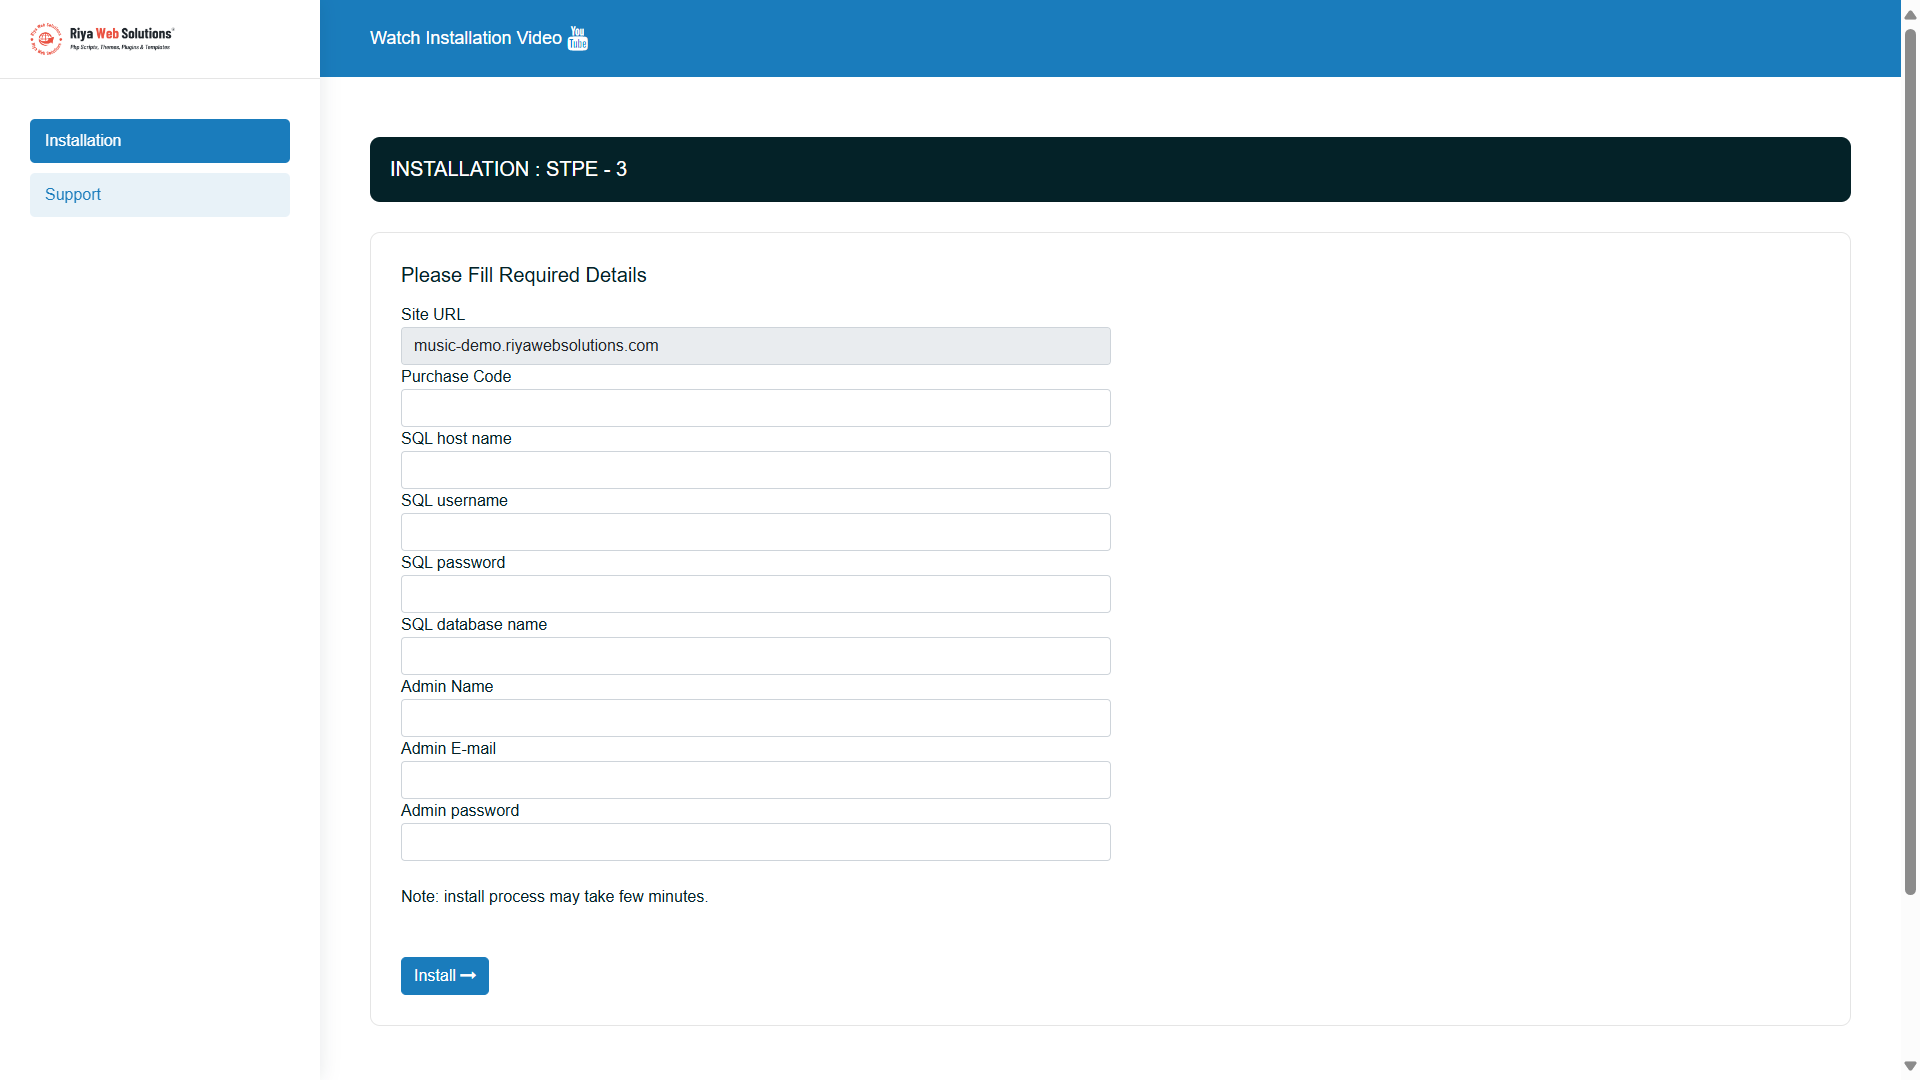This screenshot has height=1080, width=1920.
Task: Click the Installation Step 3 header banner
Action: point(1110,170)
